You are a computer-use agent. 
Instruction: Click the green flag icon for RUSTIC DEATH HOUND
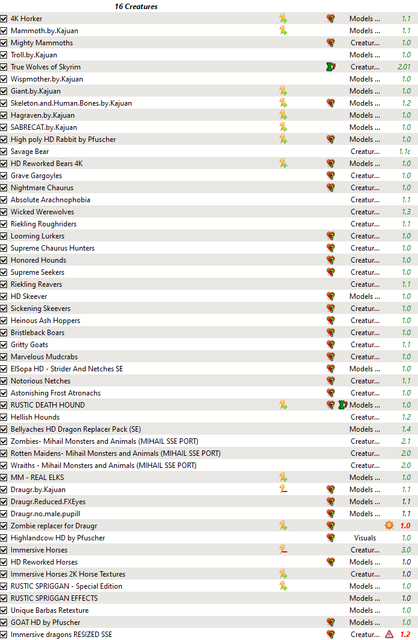(342, 405)
